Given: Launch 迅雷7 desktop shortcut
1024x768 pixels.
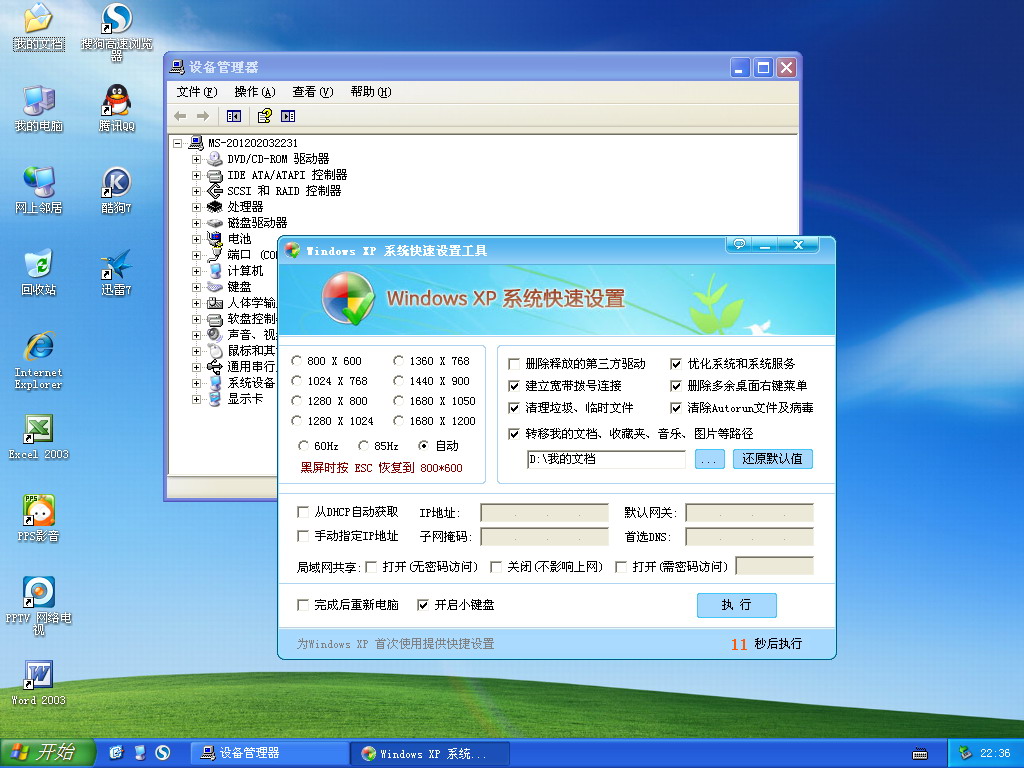Looking at the screenshot, I should (x=116, y=272).
